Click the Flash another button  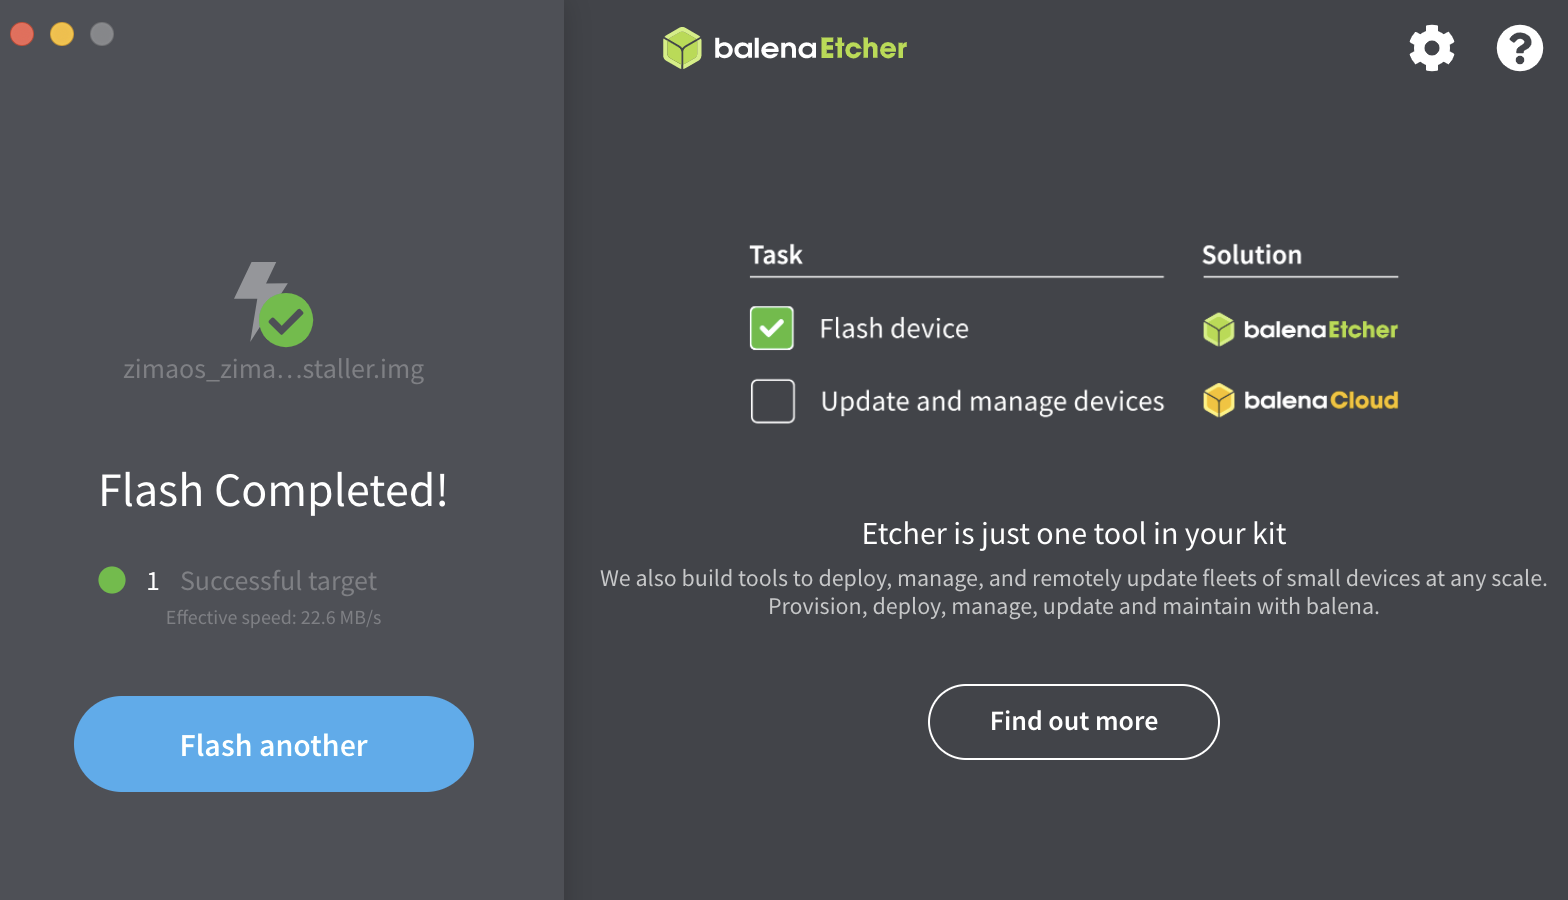274,744
